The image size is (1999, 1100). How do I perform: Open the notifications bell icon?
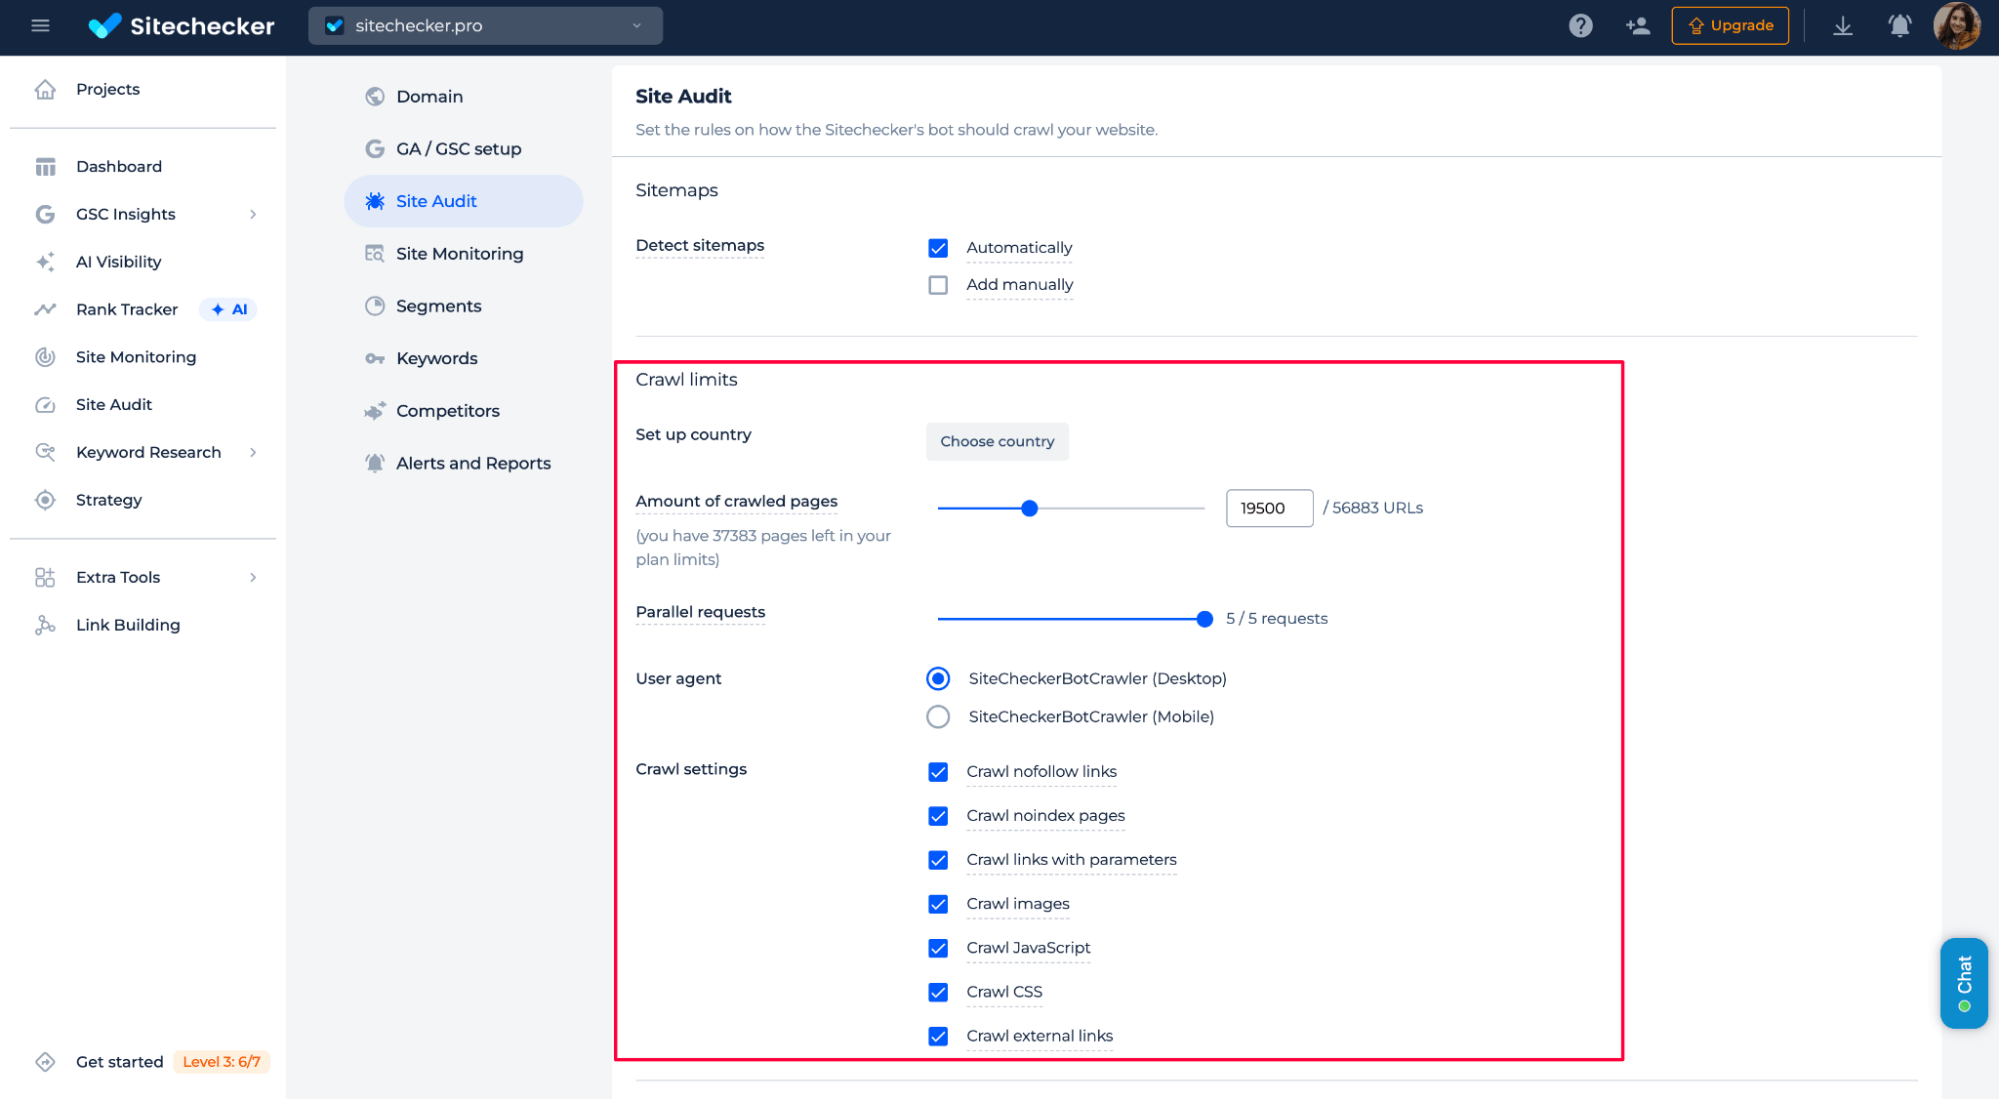click(x=1899, y=25)
